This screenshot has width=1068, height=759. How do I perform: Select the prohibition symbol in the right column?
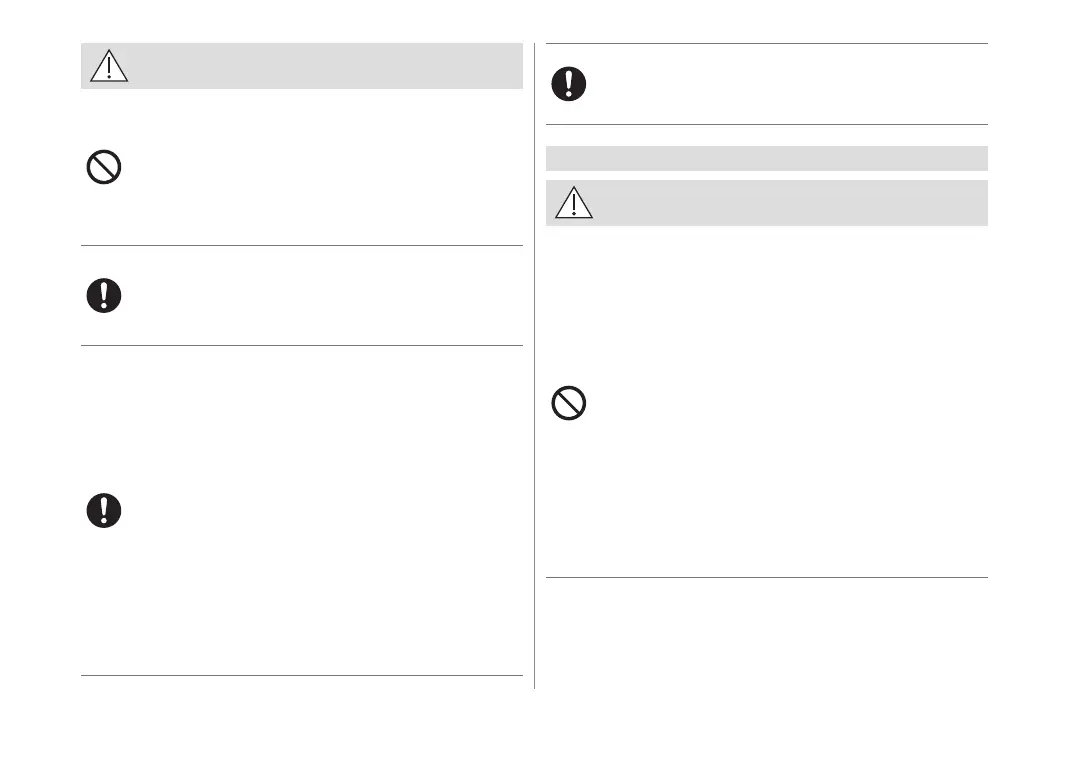tap(568, 404)
